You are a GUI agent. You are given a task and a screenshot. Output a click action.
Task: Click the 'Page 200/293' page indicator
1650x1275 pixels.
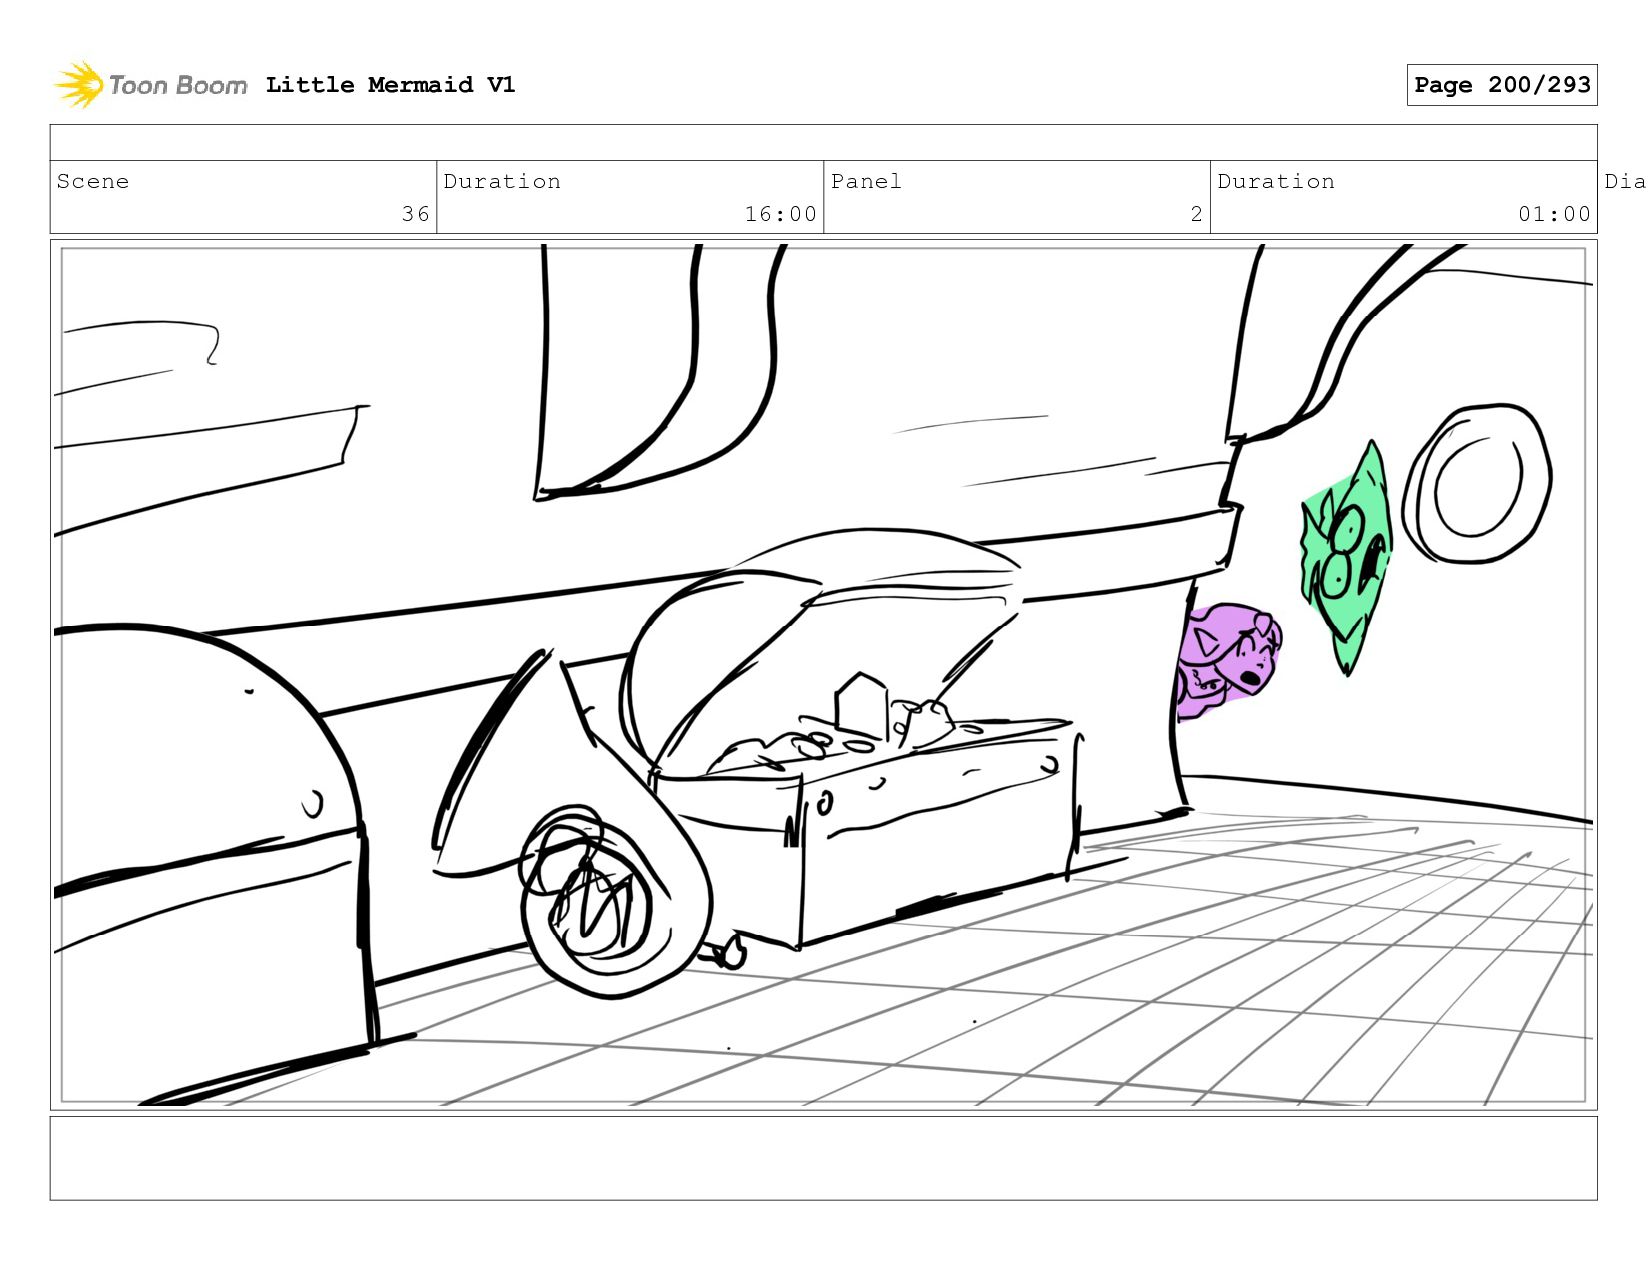tap(1501, 85)
